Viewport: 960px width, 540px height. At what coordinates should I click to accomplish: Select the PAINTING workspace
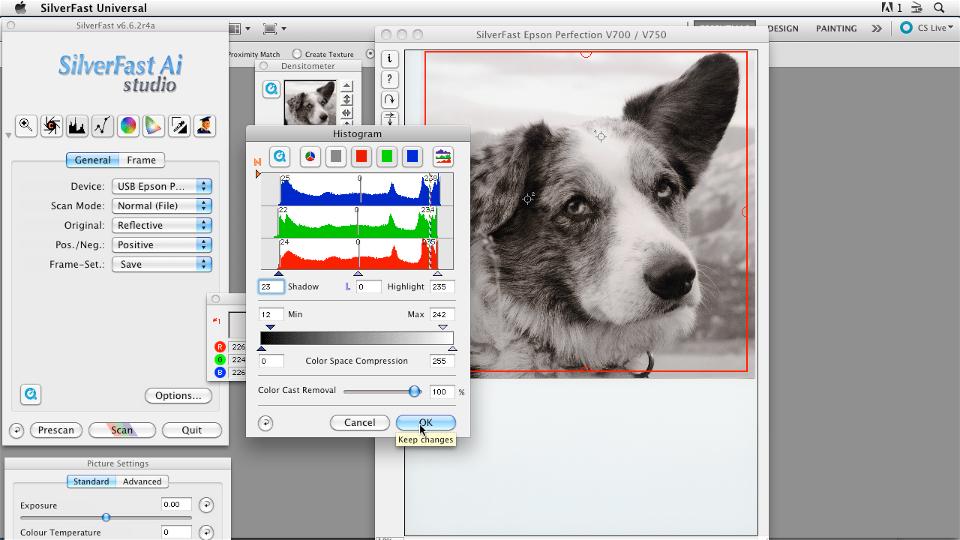pyautogui.click(x=836, y=28)
